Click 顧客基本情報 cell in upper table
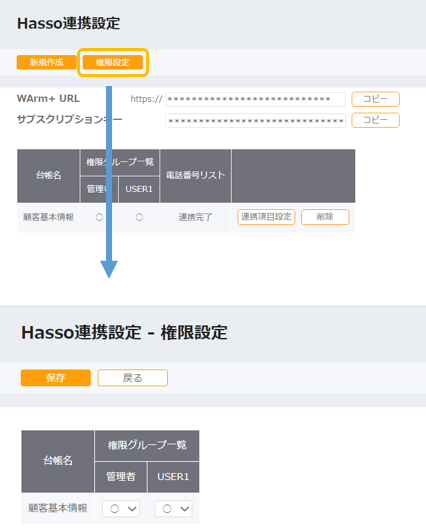The image size is (426, 528). [48, 217]
